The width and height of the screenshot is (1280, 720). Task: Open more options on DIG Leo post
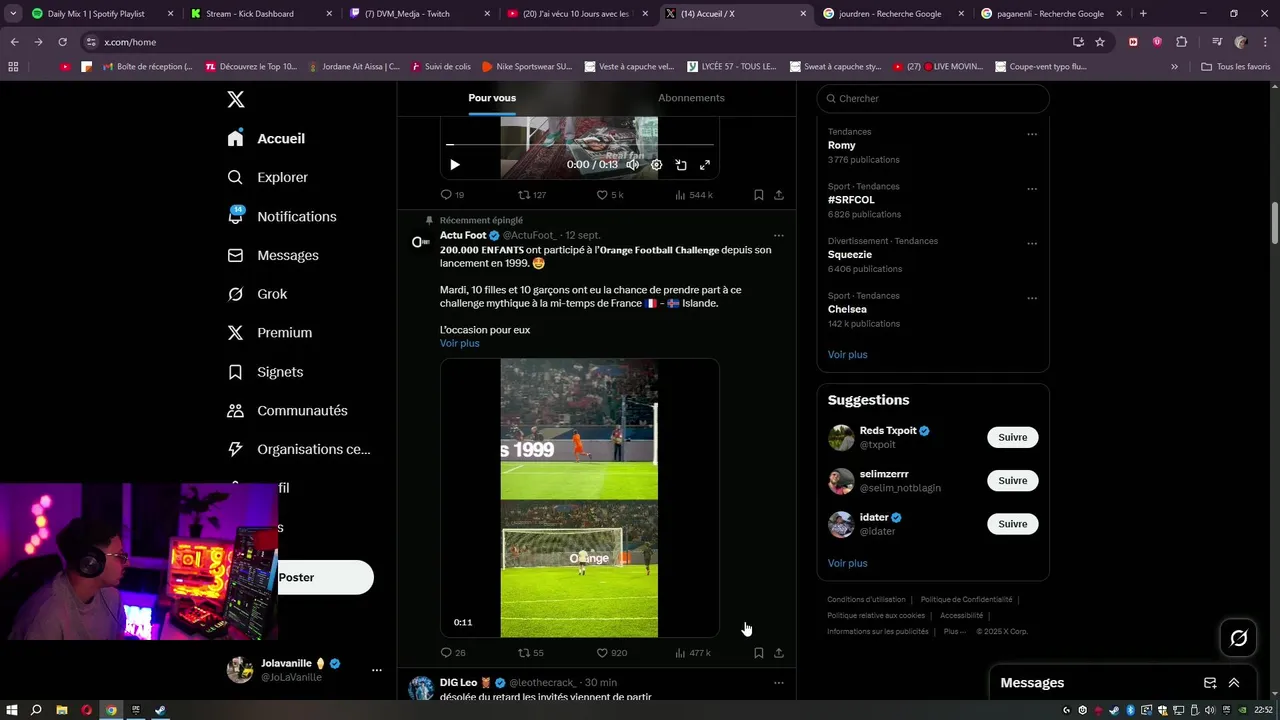coord(778,683)
